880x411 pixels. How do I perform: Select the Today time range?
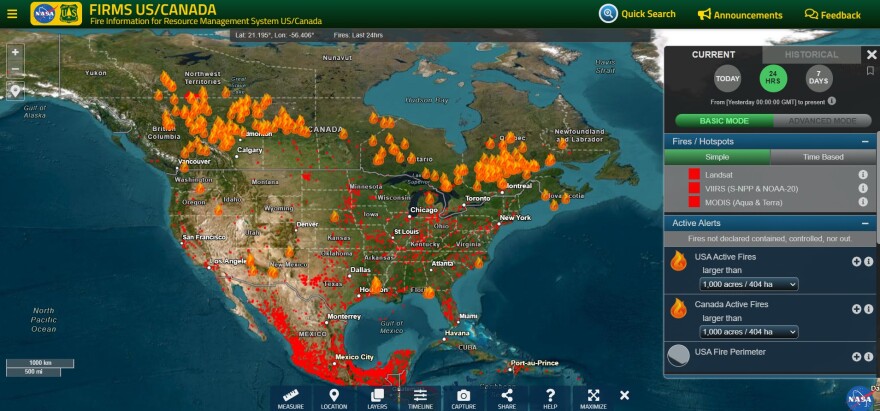(727, 79)
